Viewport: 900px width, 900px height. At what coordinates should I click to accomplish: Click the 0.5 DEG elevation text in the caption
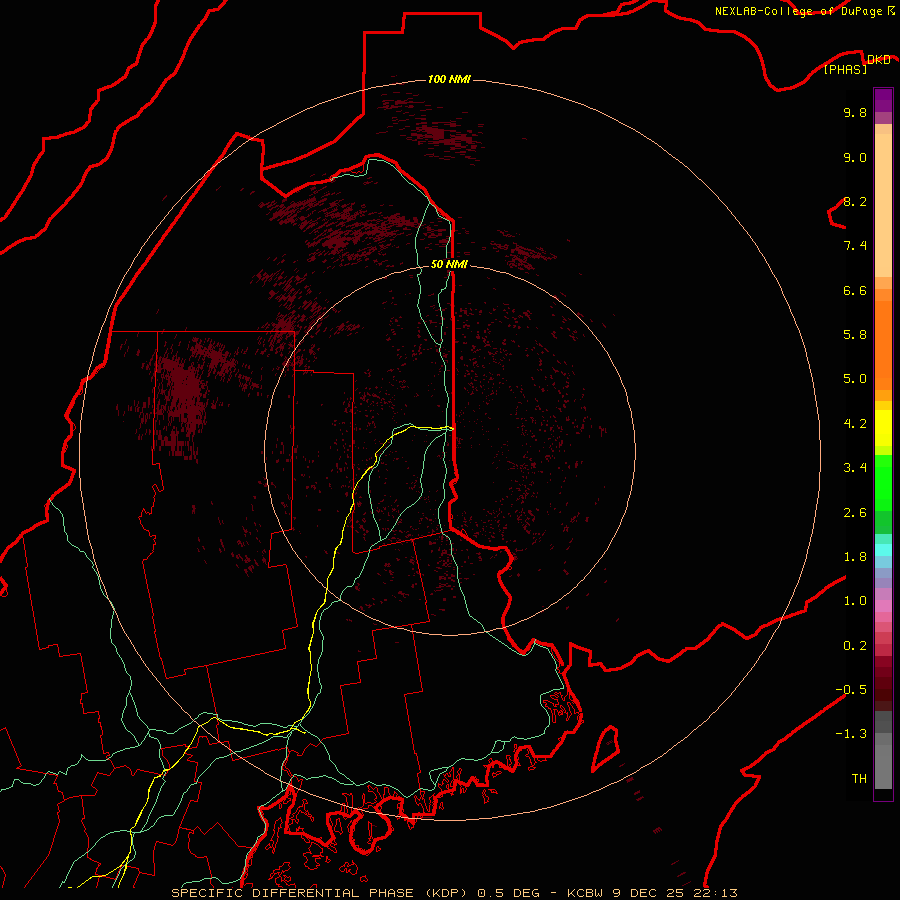[509, 893]
